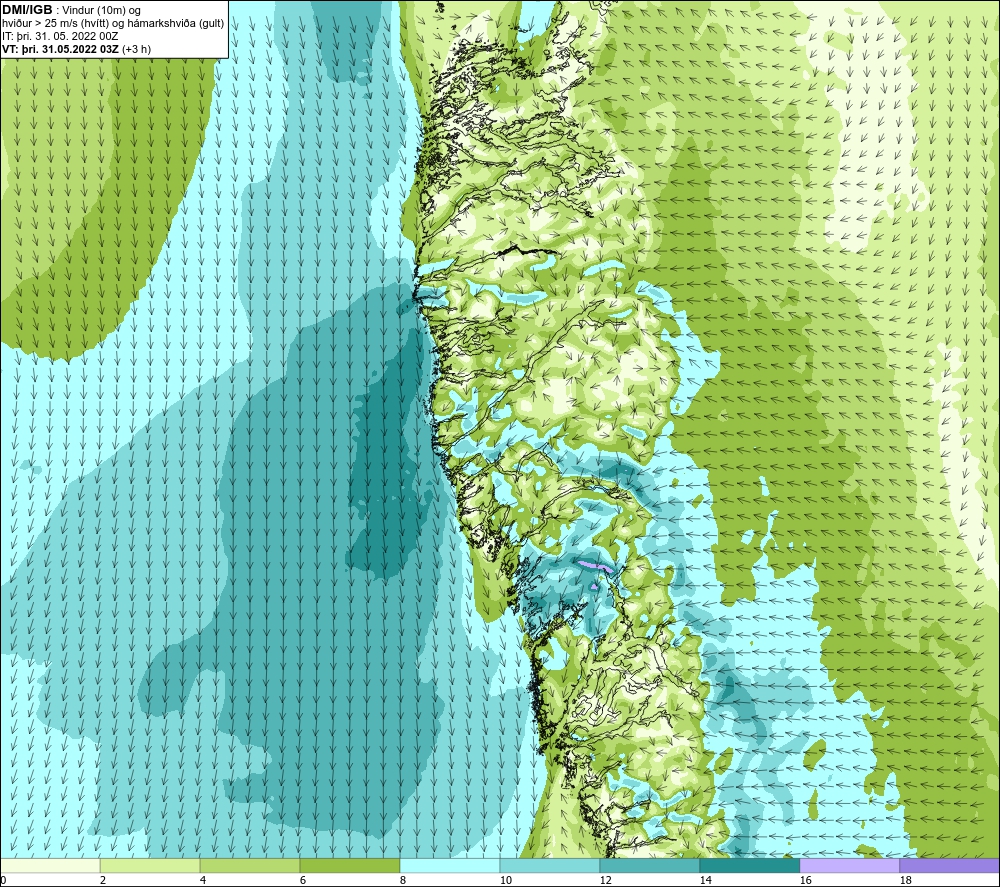Screen dimensions: 1000x887
Task: Click the legend scale label "8"
Action: pyautogui.click(x=403, y=881)
